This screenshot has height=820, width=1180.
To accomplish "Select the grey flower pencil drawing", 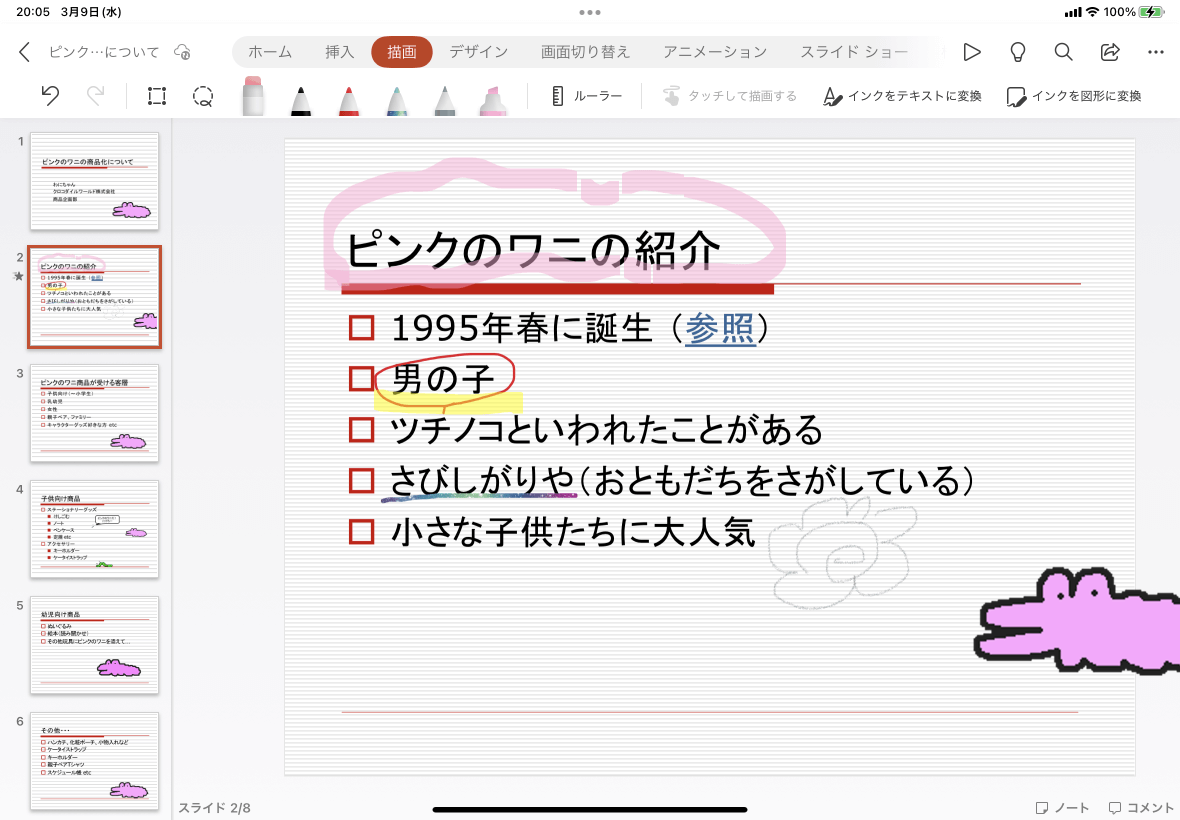I will click(841, 553).
